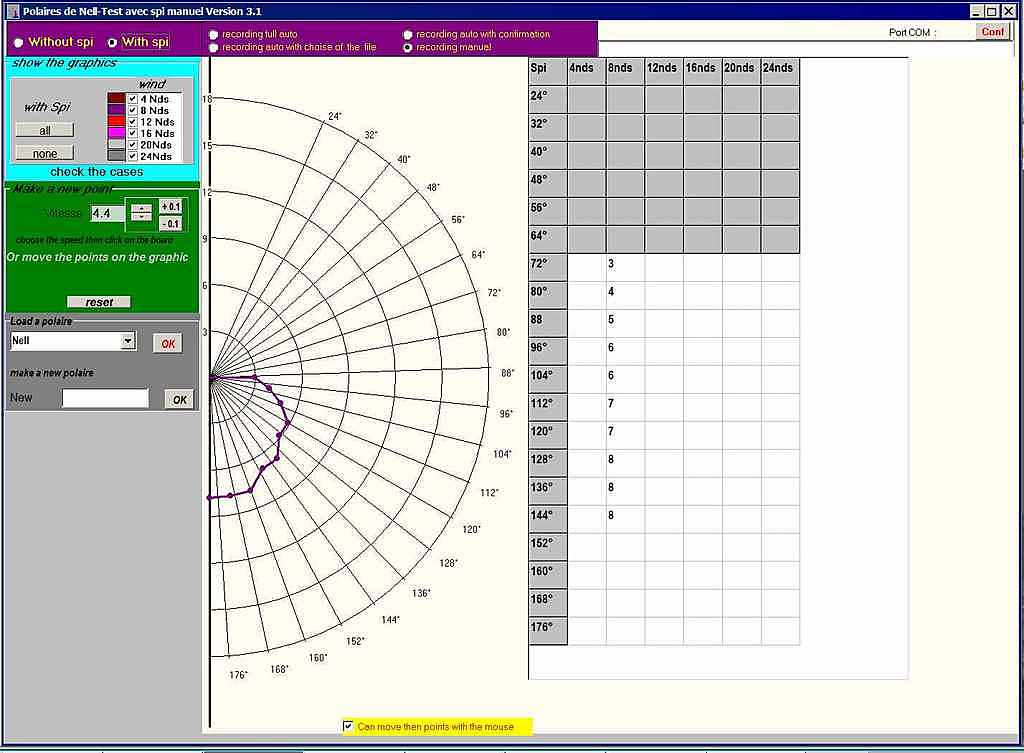
Task: Select the Without spi radio option
Action: pos(18,42)
